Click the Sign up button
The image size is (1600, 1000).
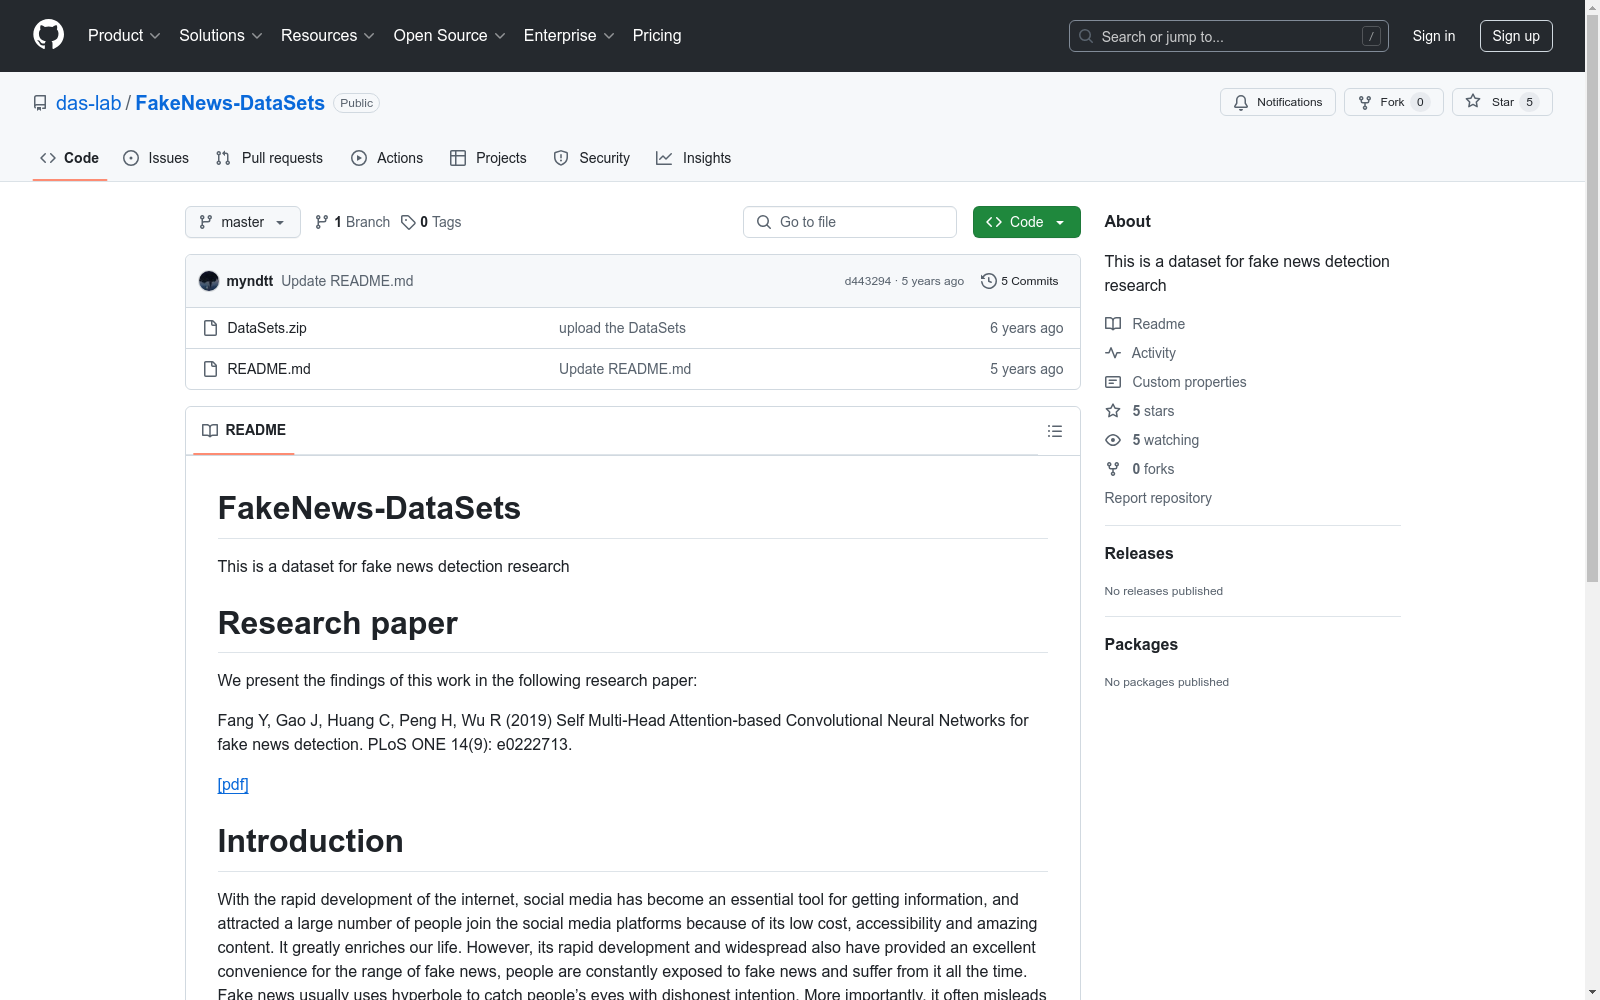click(1516, 36)
